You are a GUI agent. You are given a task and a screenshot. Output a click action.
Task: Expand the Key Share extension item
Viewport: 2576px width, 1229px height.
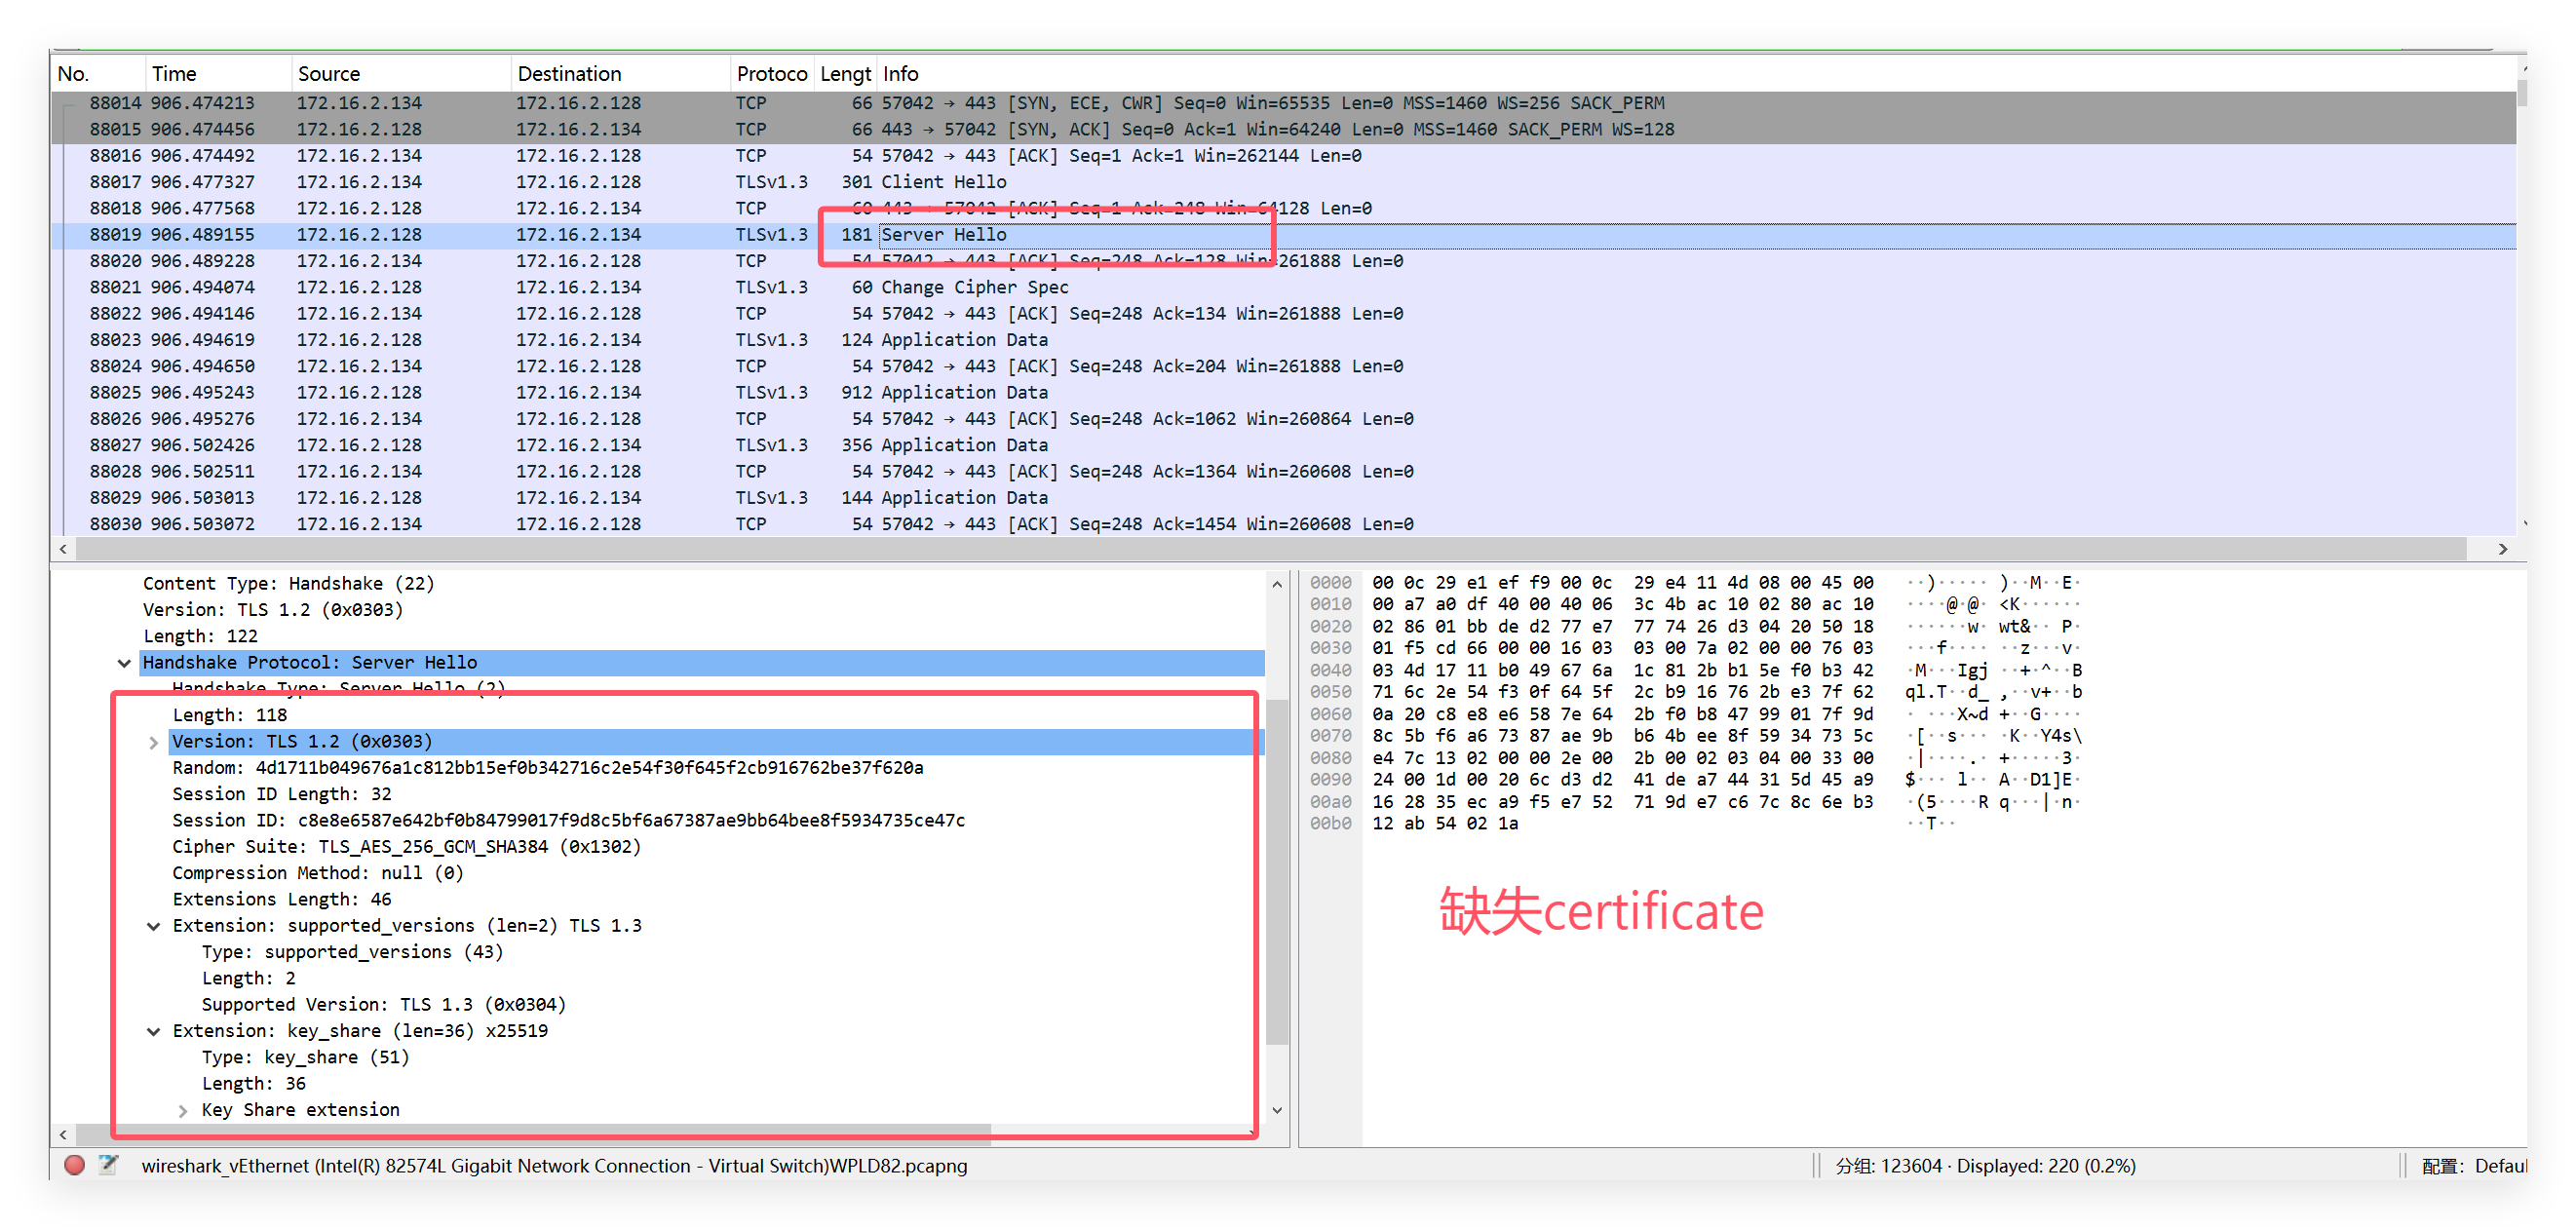(182, 1110)
